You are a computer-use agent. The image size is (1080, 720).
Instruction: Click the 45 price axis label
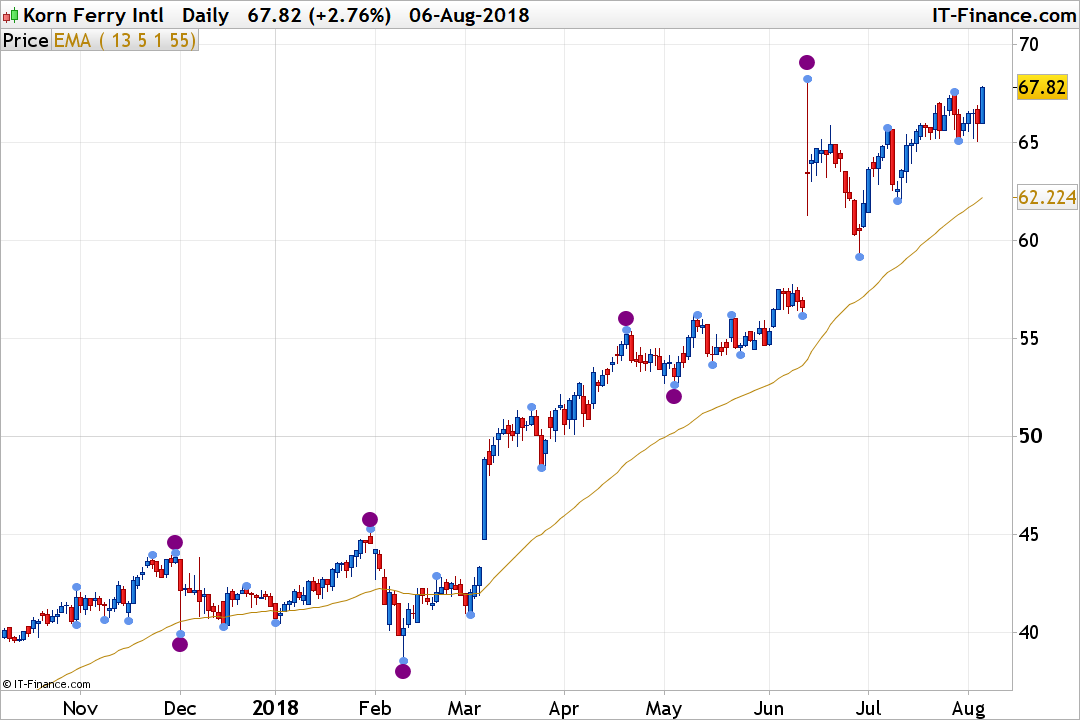click(x=1028, y=535)
